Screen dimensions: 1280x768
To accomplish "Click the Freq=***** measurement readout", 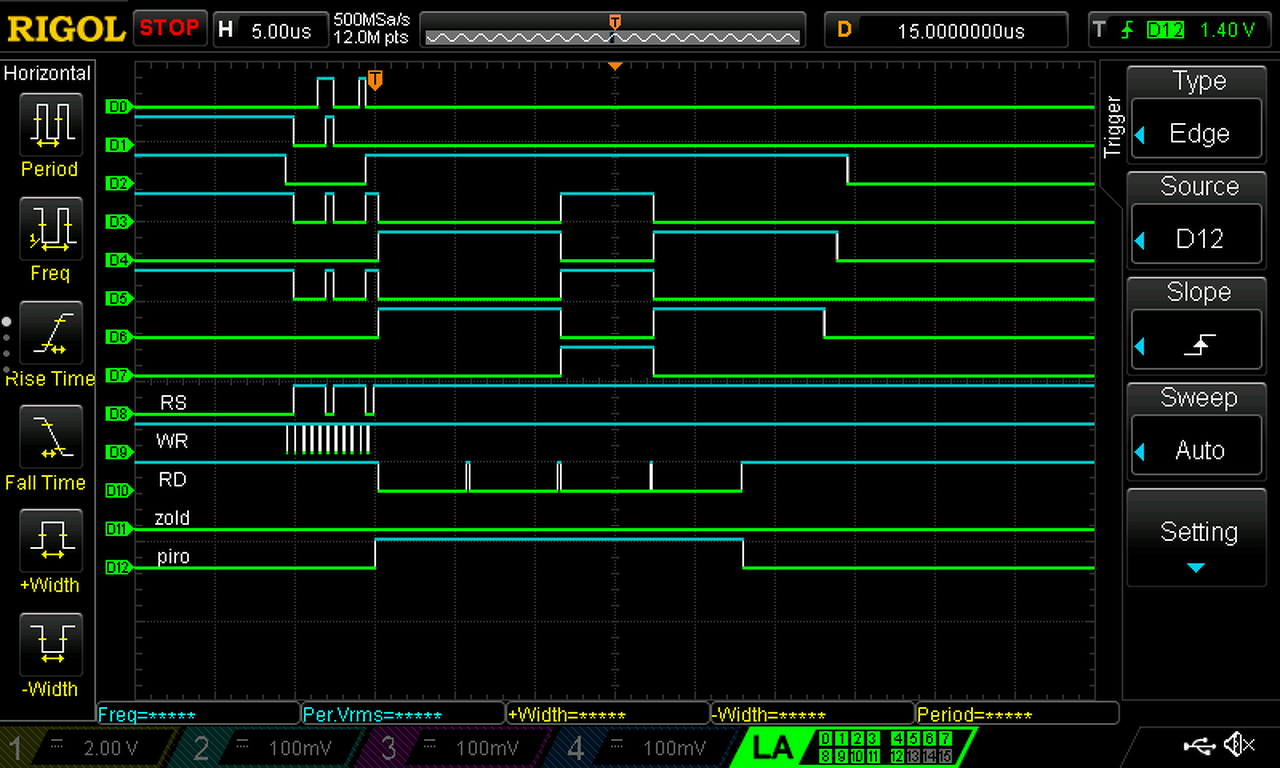I will [x=198, y=714].
